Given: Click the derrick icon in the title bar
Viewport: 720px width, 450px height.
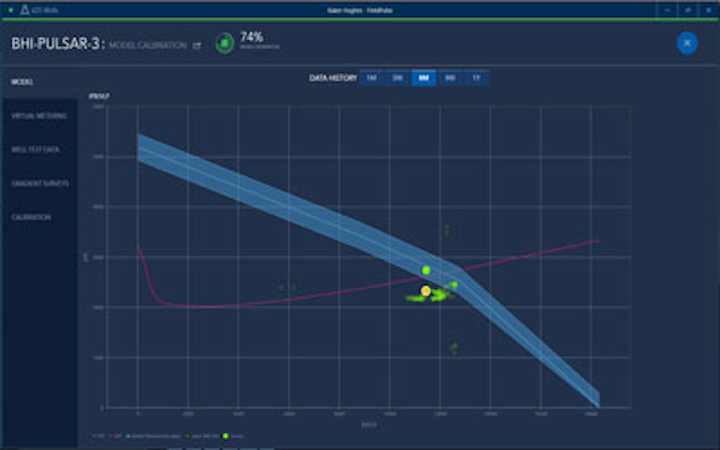Looking at the screenshot, I should [24, 10].
